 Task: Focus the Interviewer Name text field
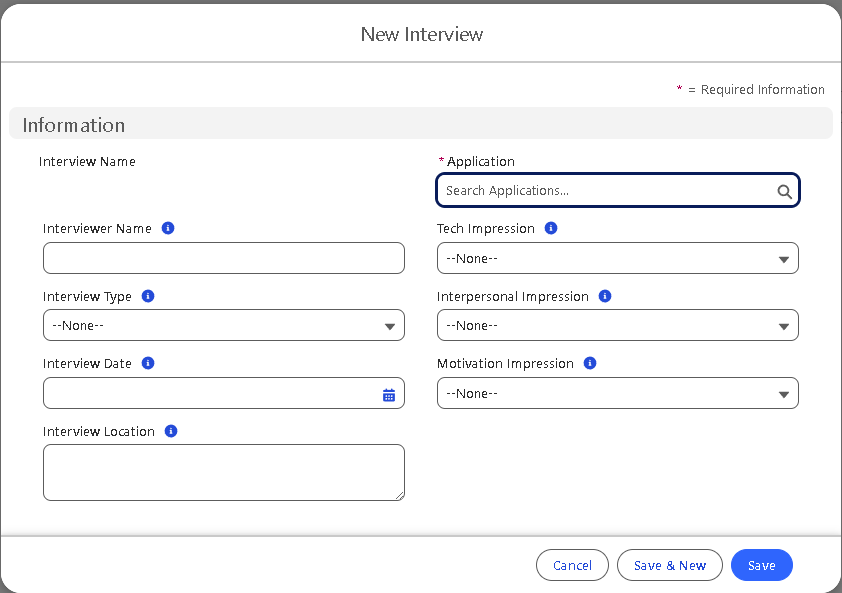pos(223,258)
